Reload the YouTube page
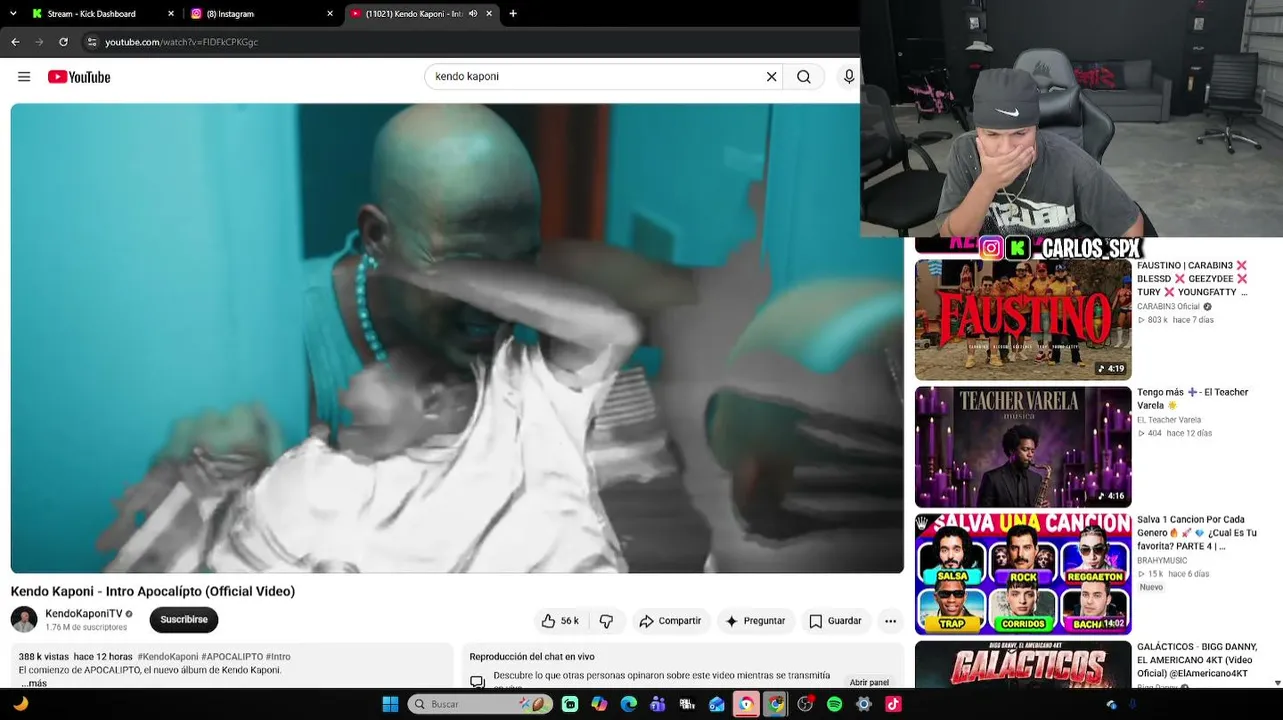The height and width of the screenshot is (720, 1283). [x=63, y=42]
